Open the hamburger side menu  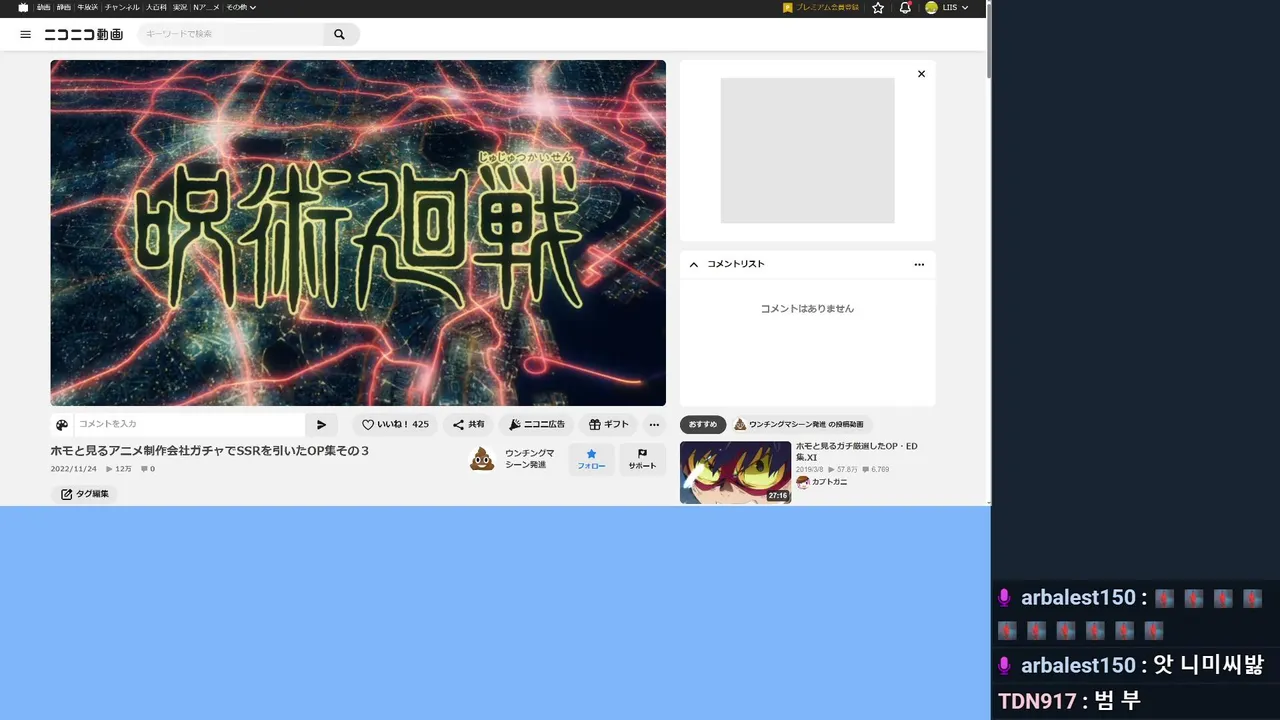(26, 34)
